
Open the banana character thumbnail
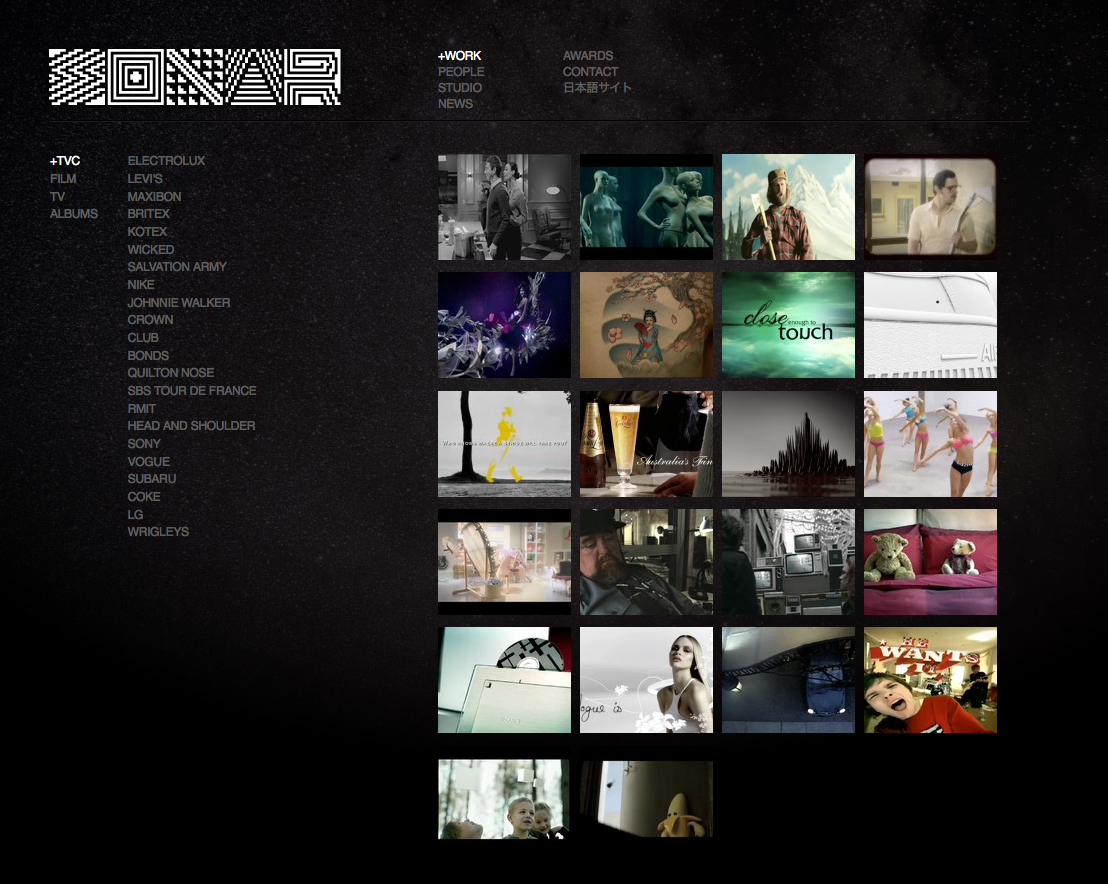pos(647,799)
